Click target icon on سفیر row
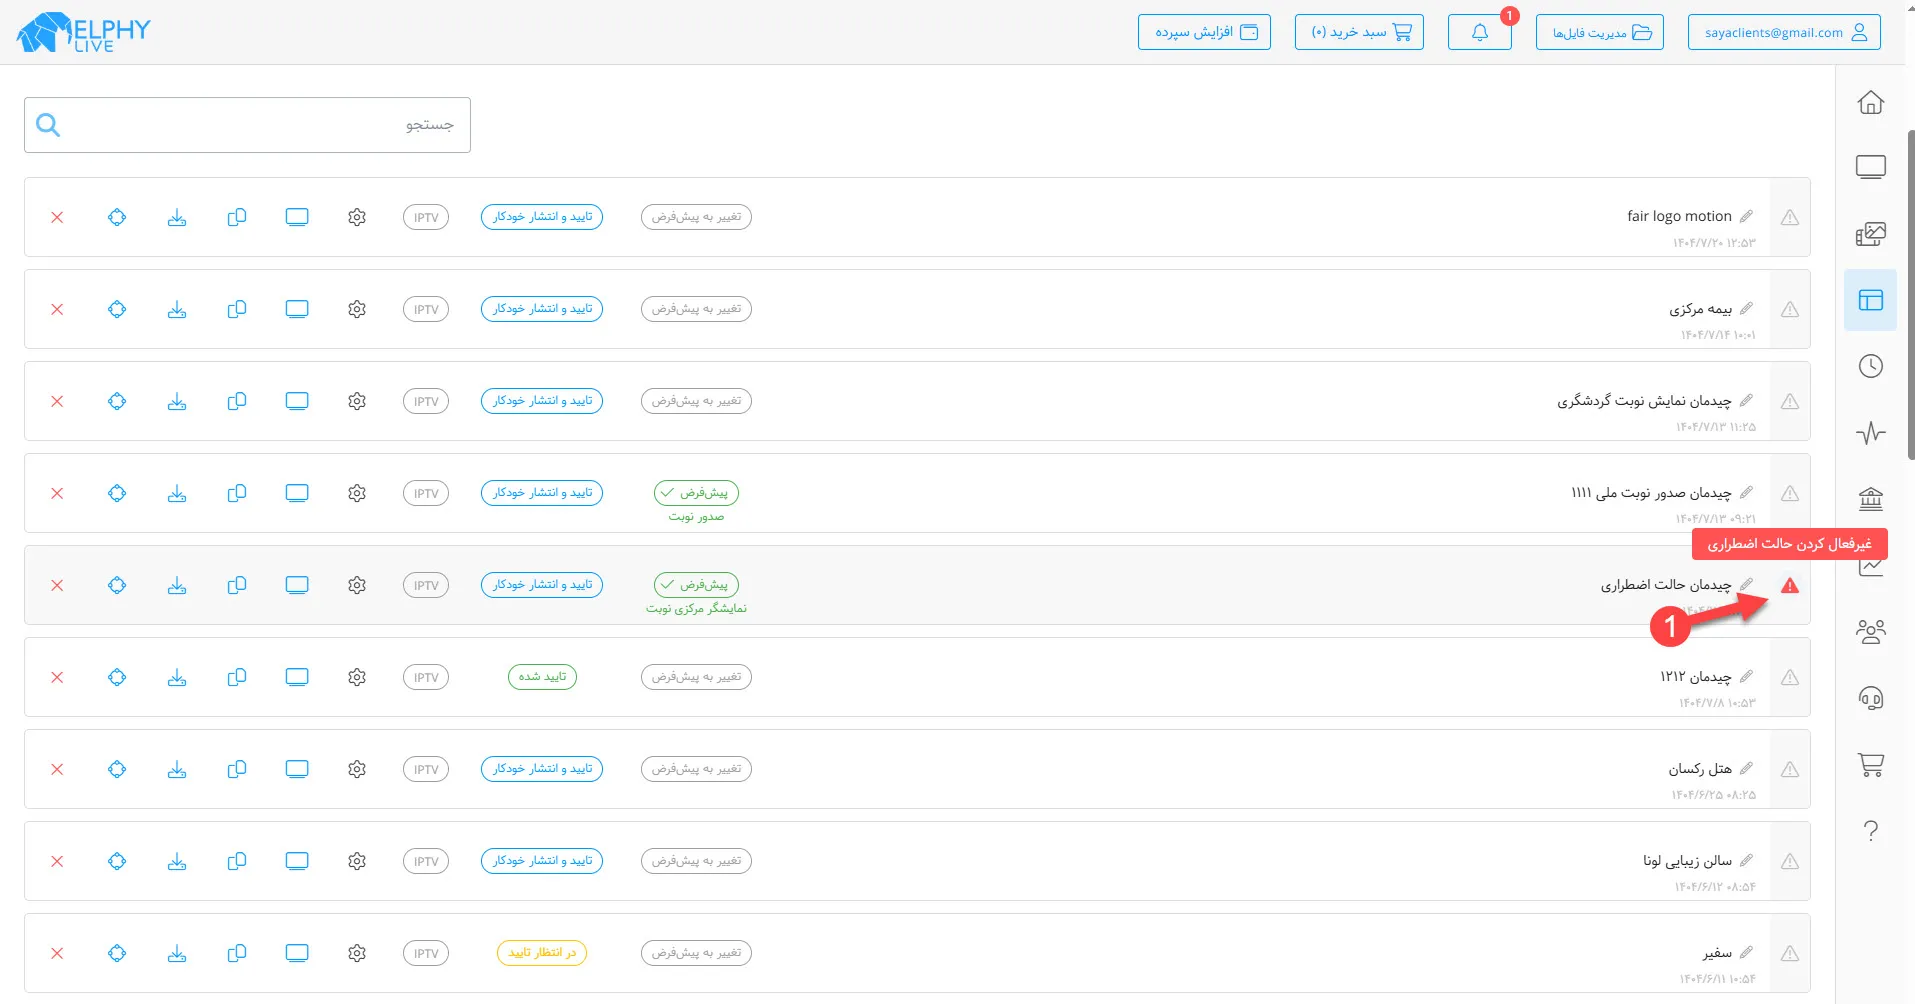 pyautogui.click(x=117, y=953)
